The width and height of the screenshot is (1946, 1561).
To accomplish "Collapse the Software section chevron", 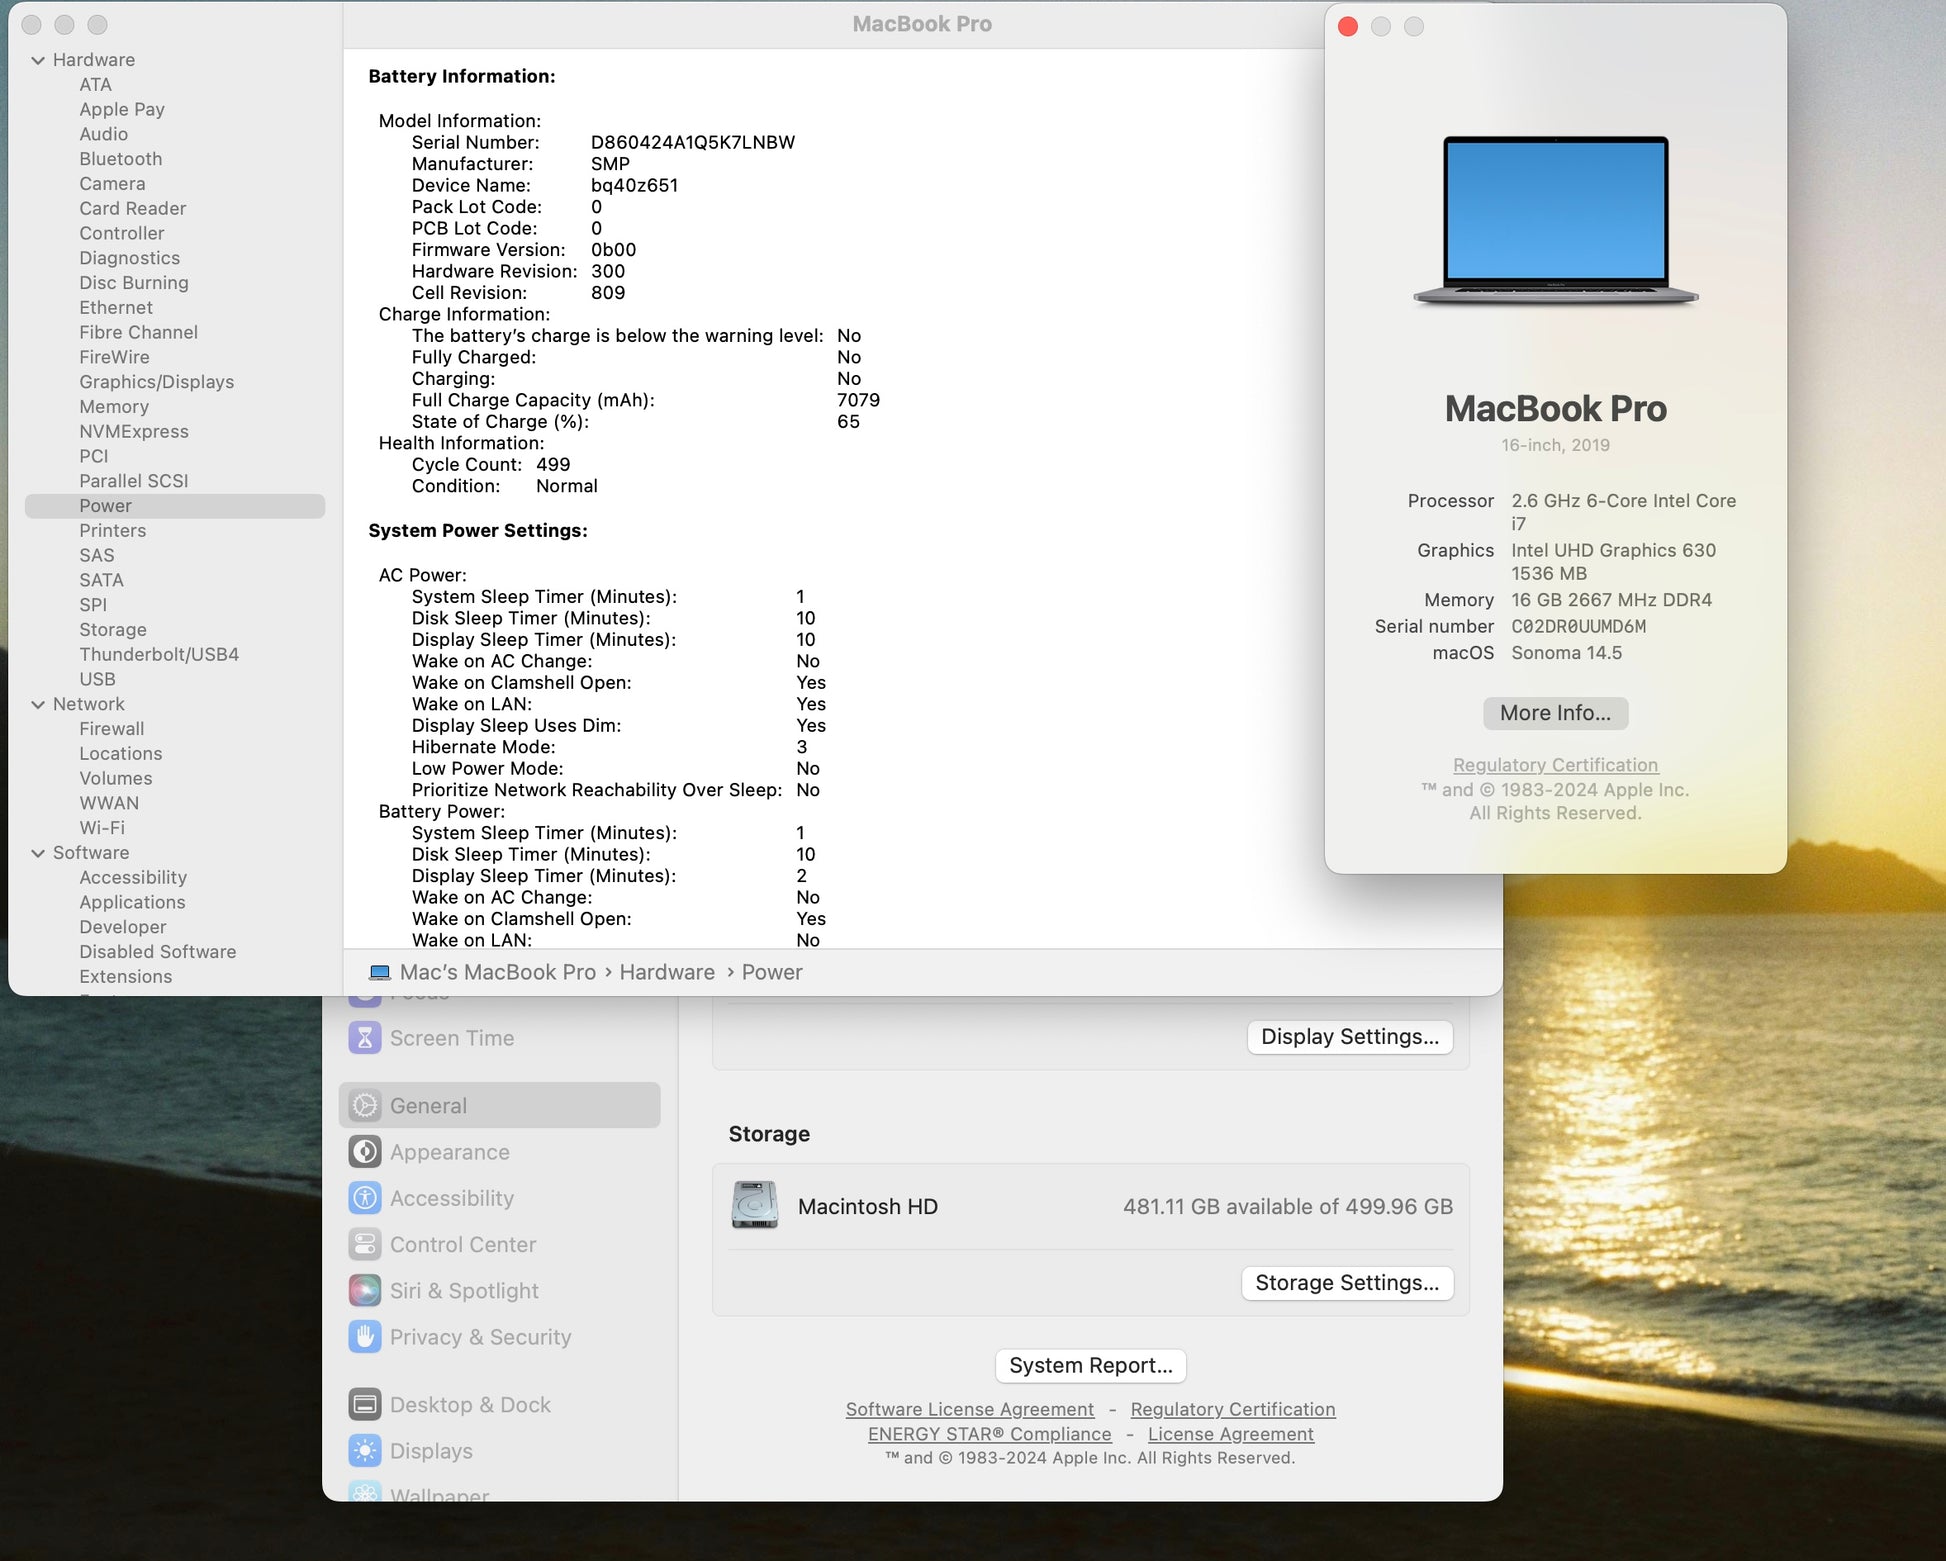I will click(x=38, y=853).
